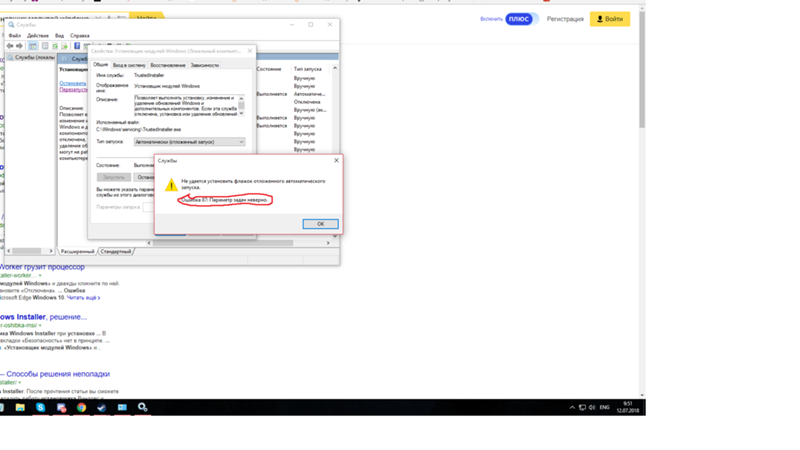Screen dimensions: 800x450
Task: Toggle the console tree toolbar icon
Action: coord(33,46)
